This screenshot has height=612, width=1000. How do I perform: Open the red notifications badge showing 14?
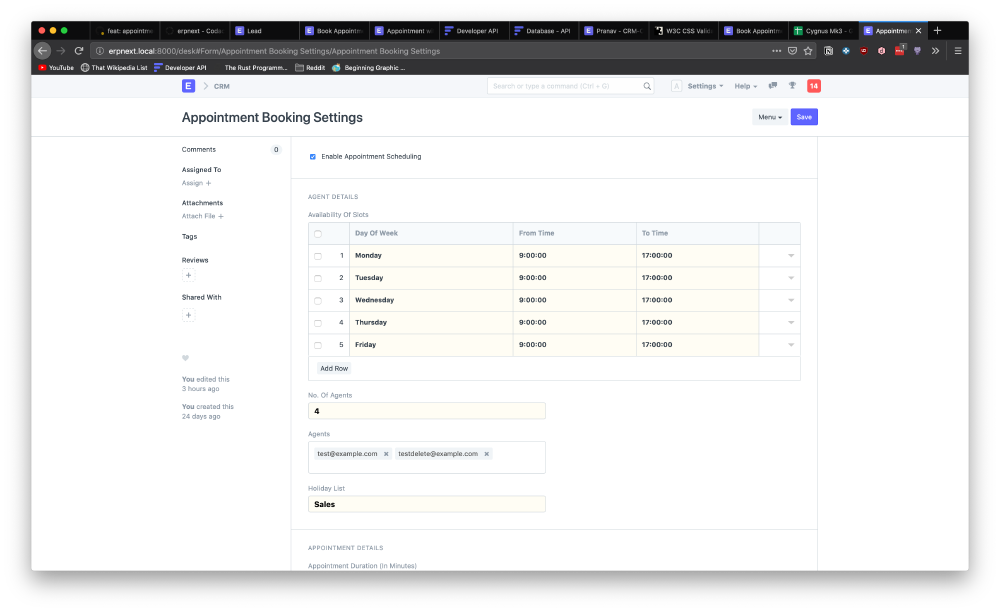[813, 86]
